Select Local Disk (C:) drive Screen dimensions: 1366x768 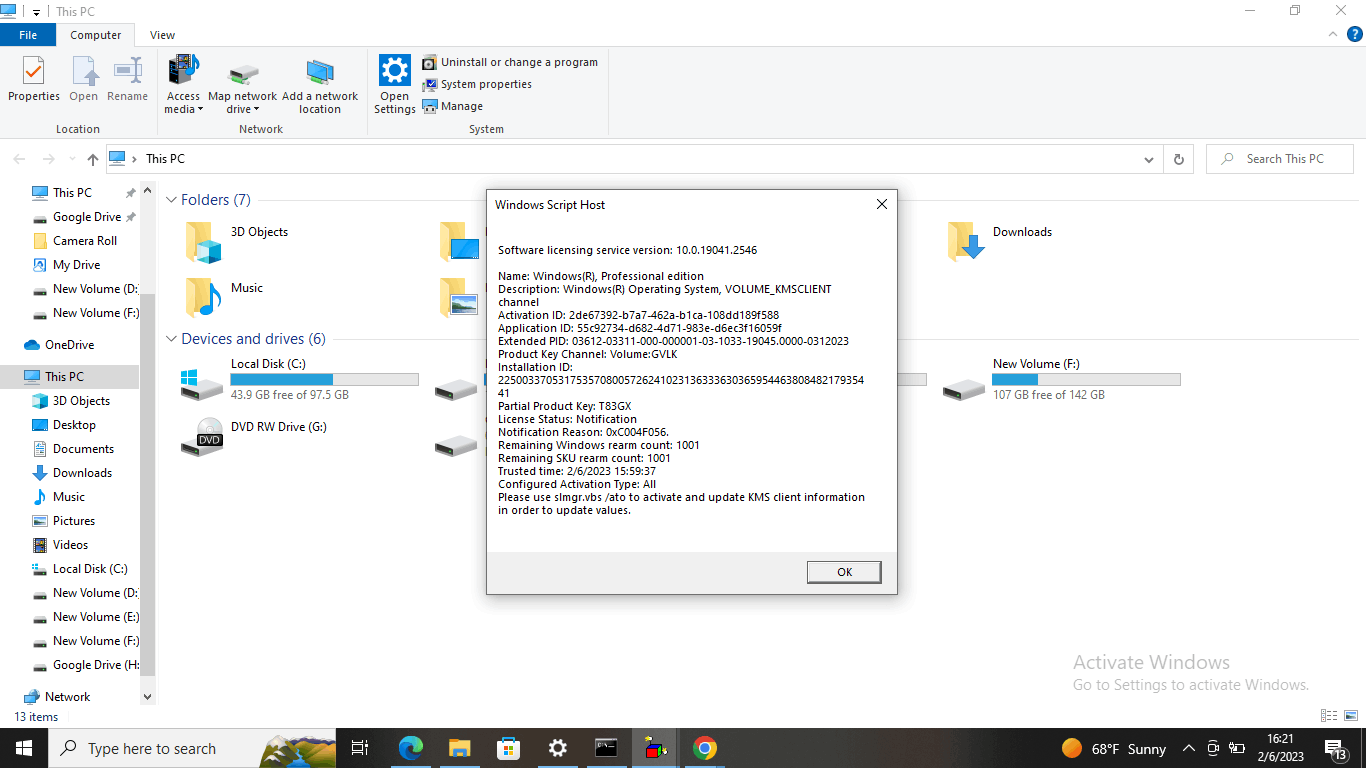click(300, 380)
